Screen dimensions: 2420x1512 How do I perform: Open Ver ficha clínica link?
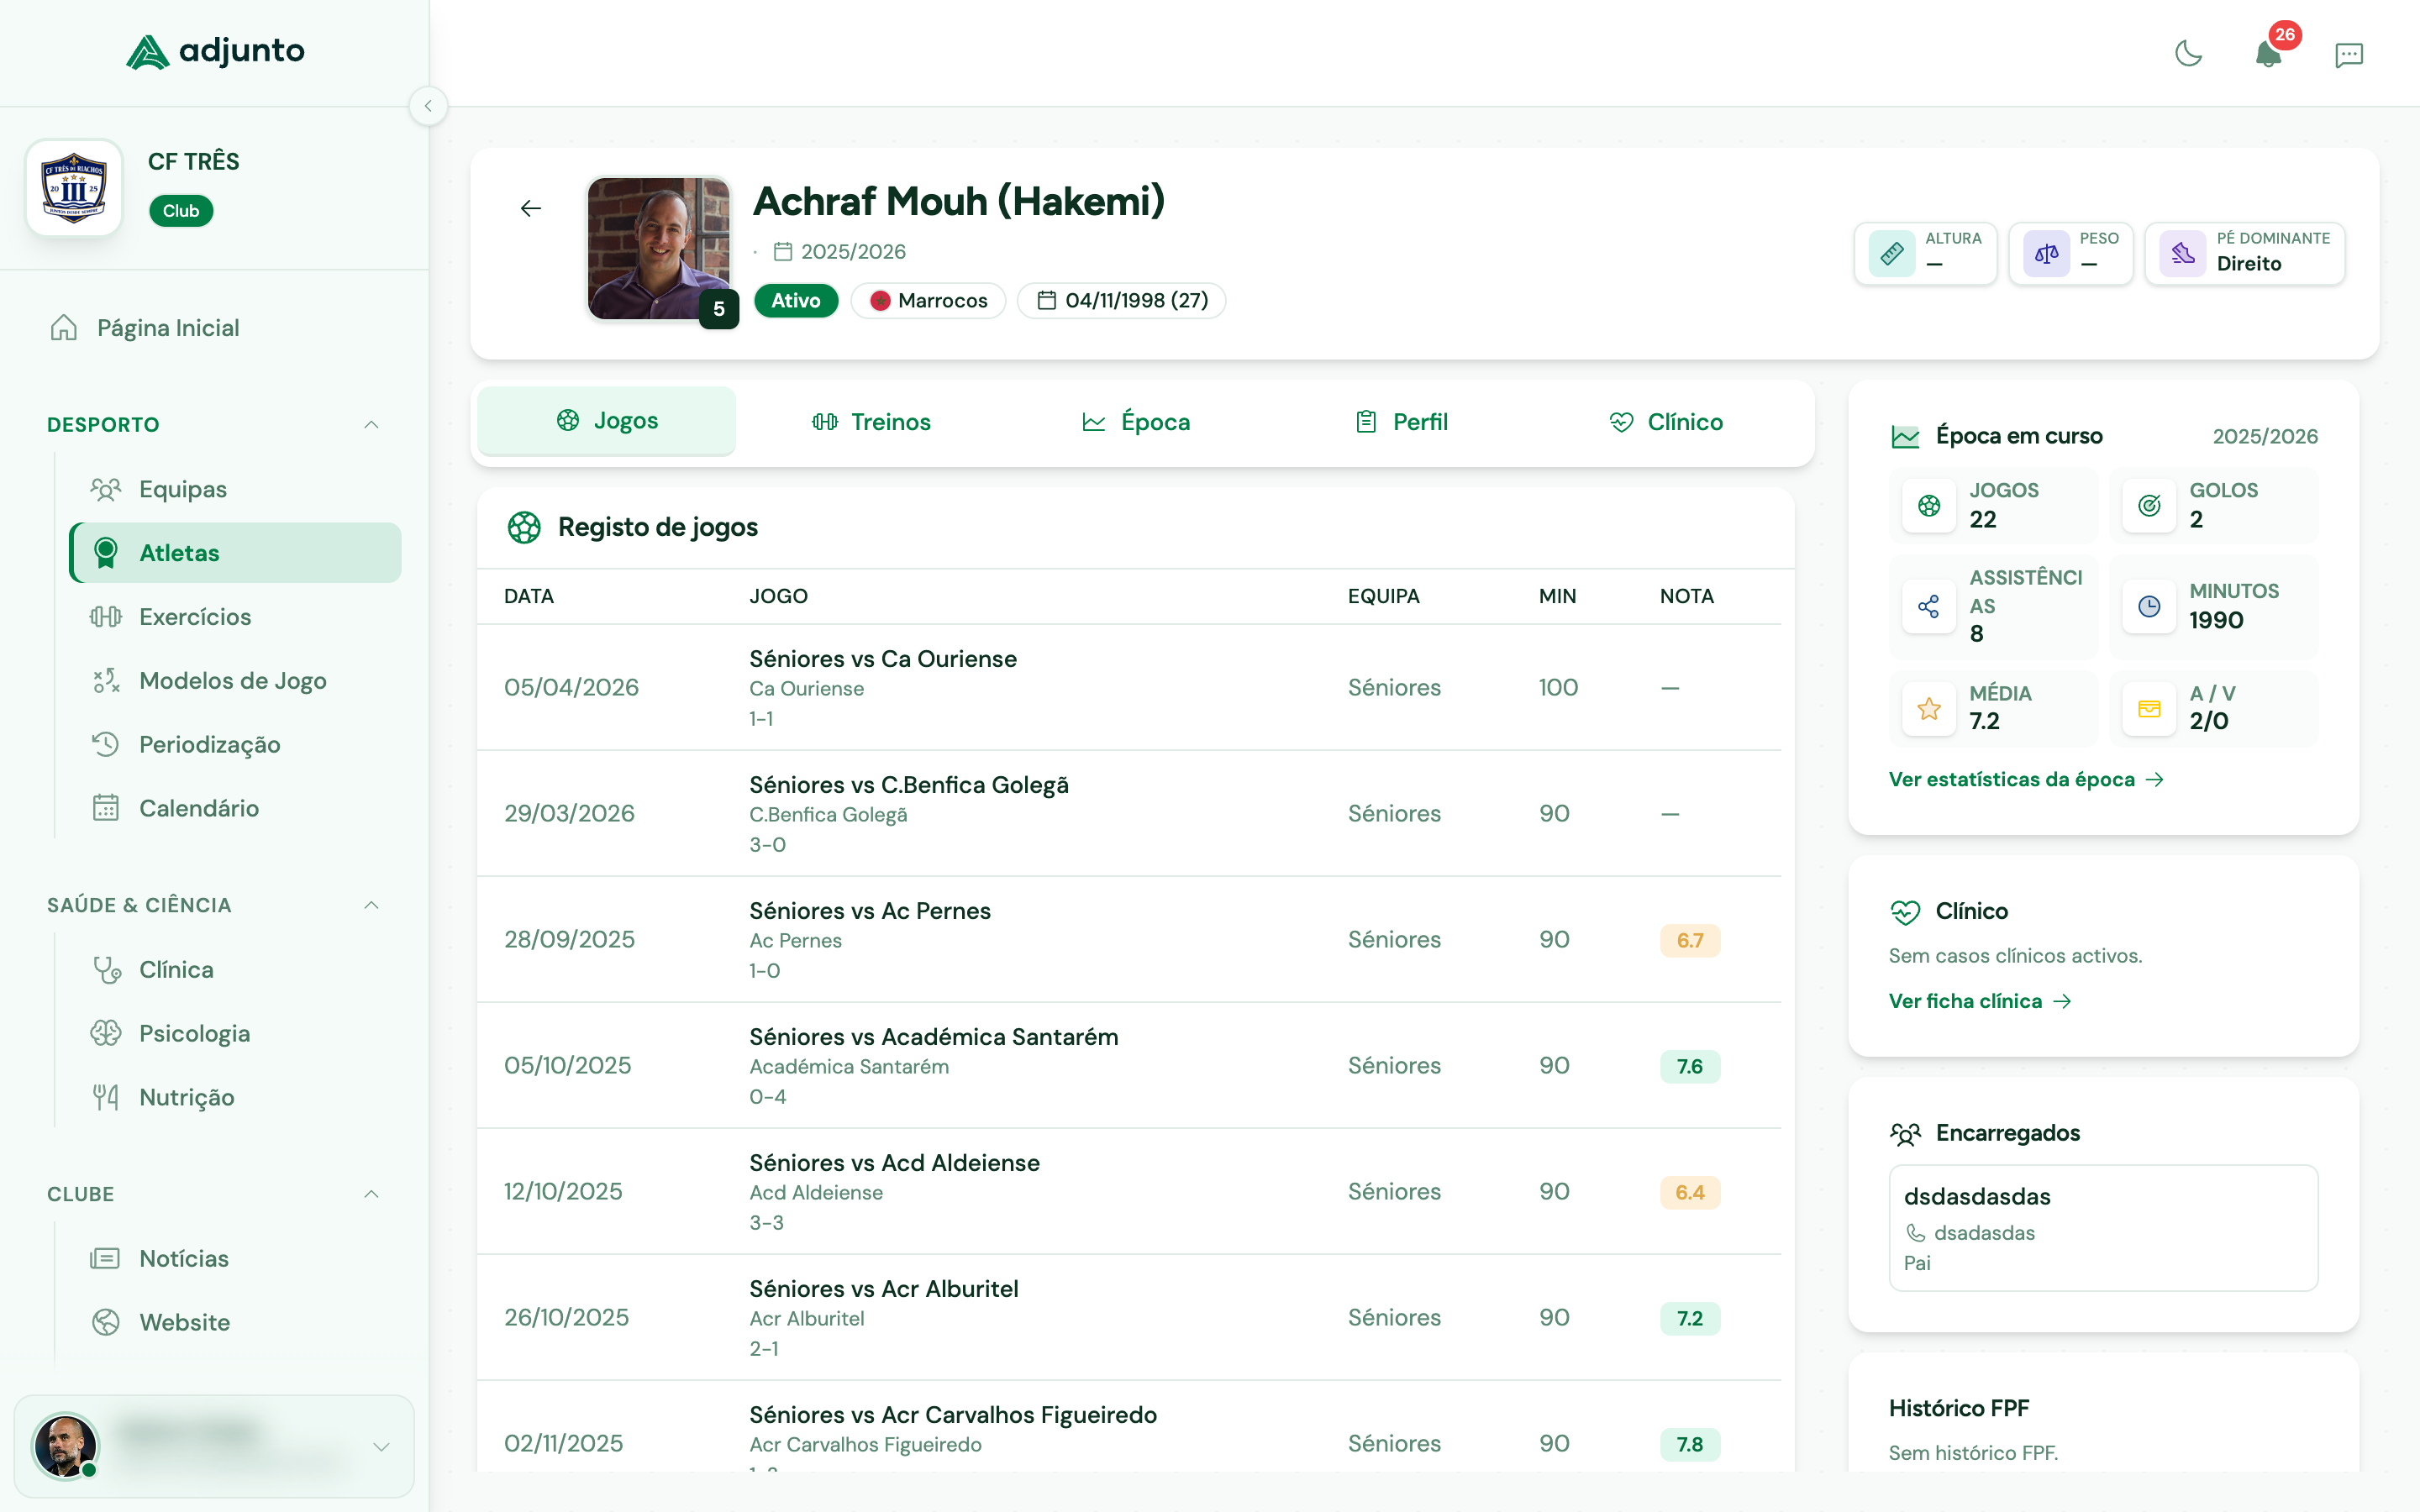pos(1979,1000)
